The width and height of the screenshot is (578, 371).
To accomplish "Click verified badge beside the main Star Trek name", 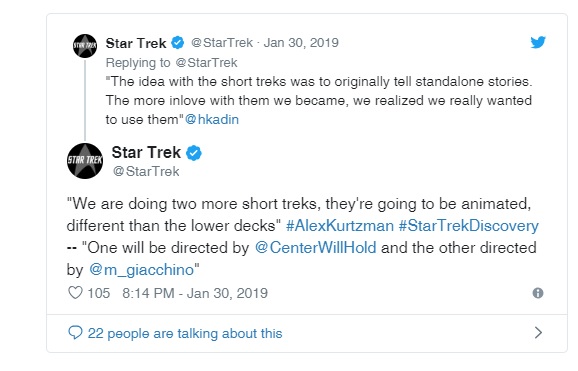I will [194, 153].
